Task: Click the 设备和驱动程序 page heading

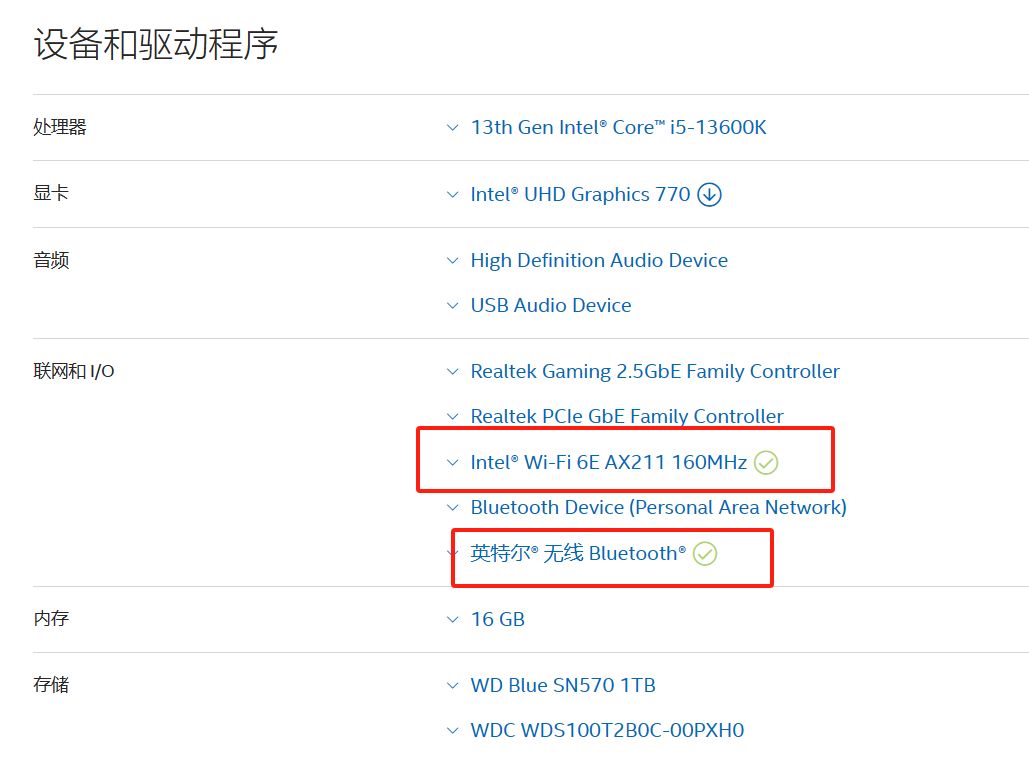Action: 153,44
